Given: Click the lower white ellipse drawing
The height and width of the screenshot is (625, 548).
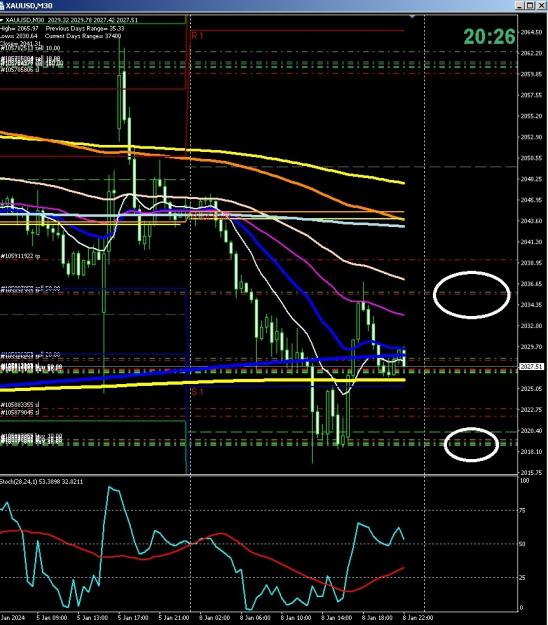Looking at the screenshot, I should click(471, 444).
